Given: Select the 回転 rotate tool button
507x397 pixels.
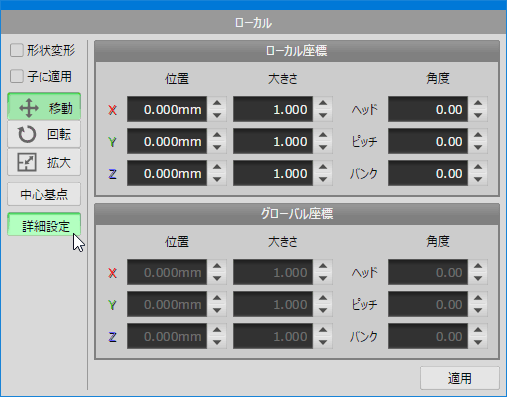Looking at the screenshot, I should [44, 134].
